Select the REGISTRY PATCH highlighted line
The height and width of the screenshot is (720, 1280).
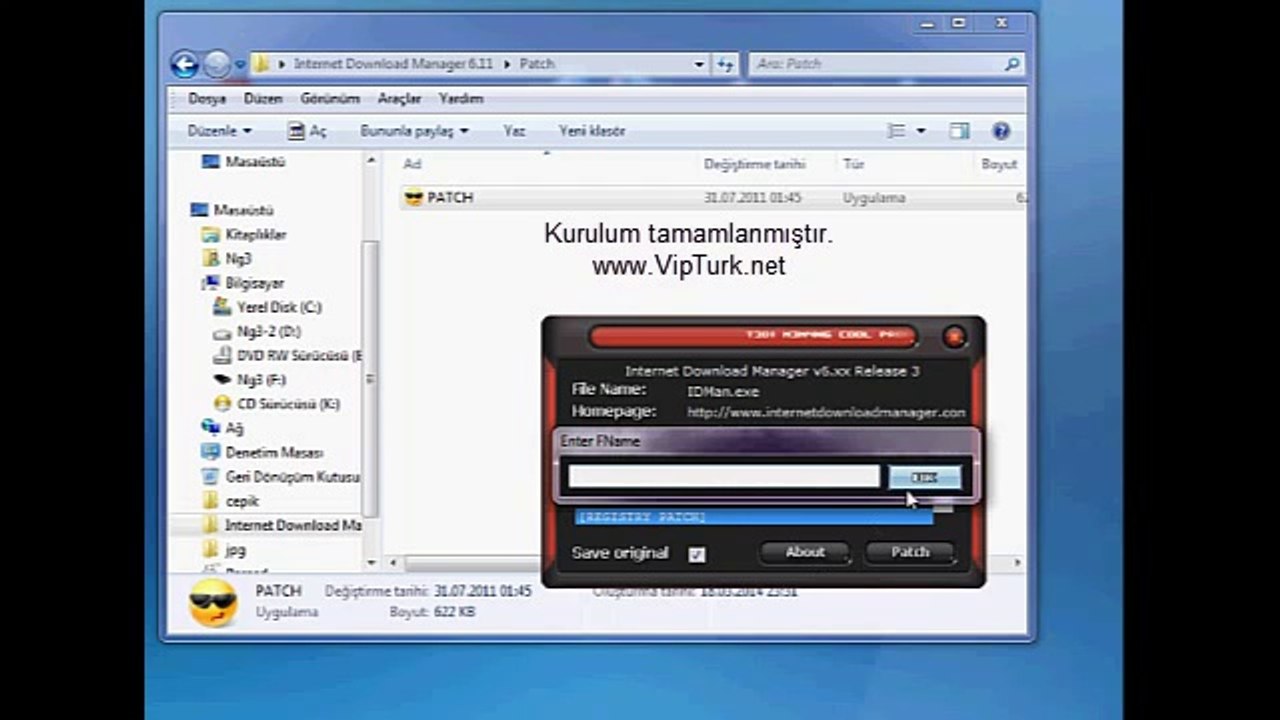click(754, 517)
